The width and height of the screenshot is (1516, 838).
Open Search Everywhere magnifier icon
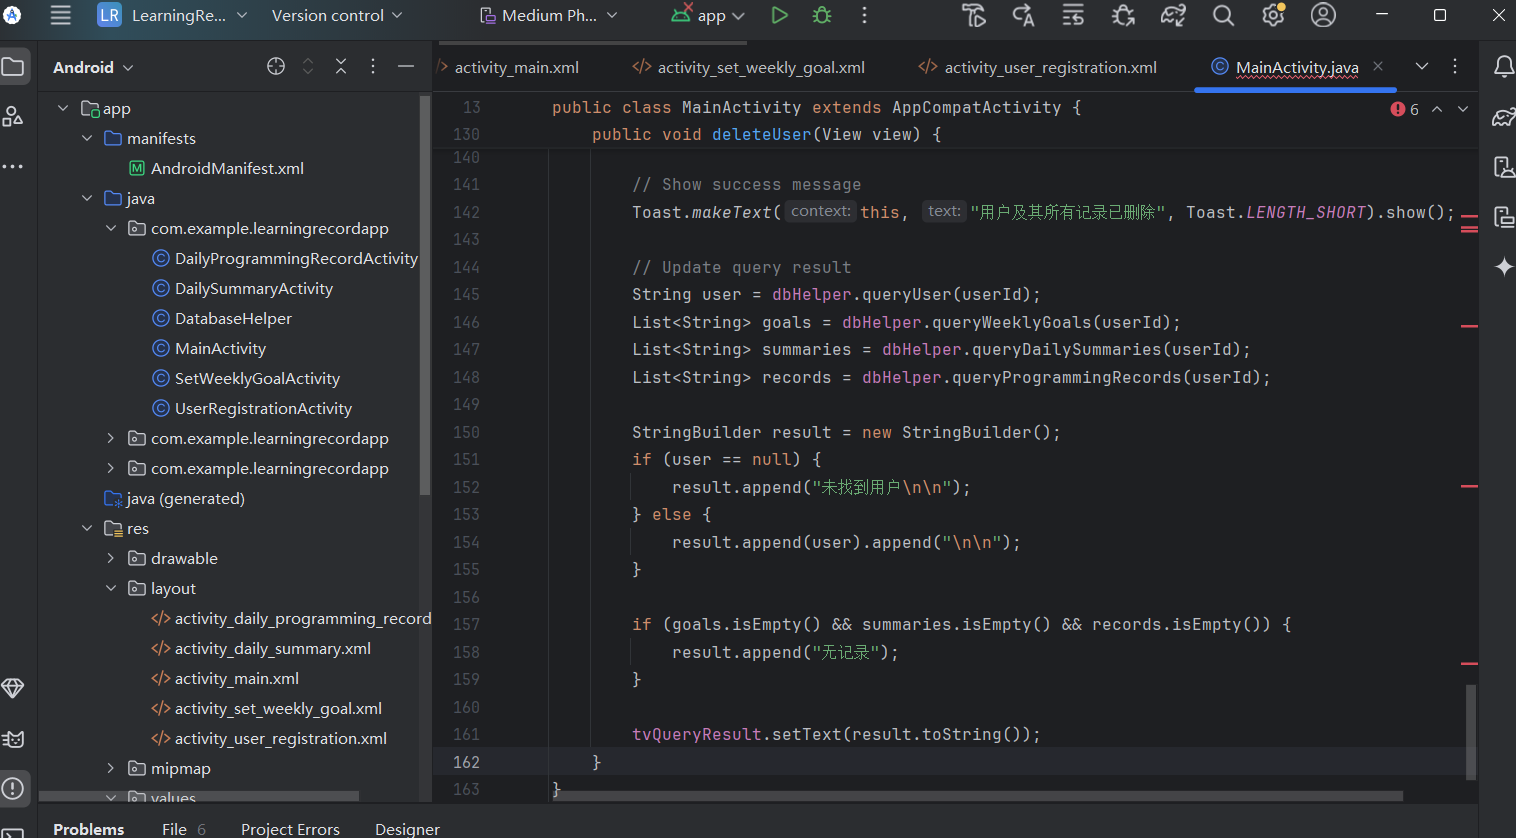point(1223,15)
